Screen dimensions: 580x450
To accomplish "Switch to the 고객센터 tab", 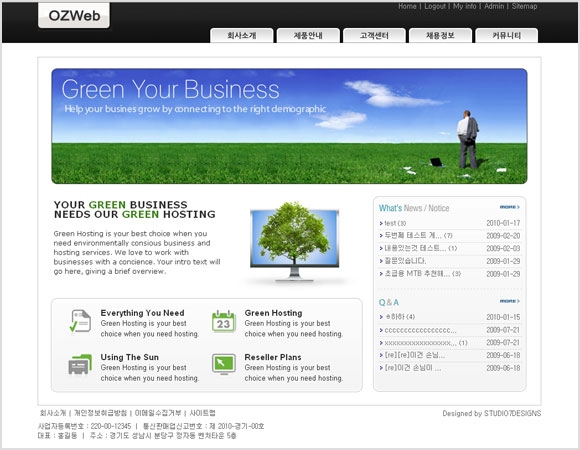I will (374, 35).
